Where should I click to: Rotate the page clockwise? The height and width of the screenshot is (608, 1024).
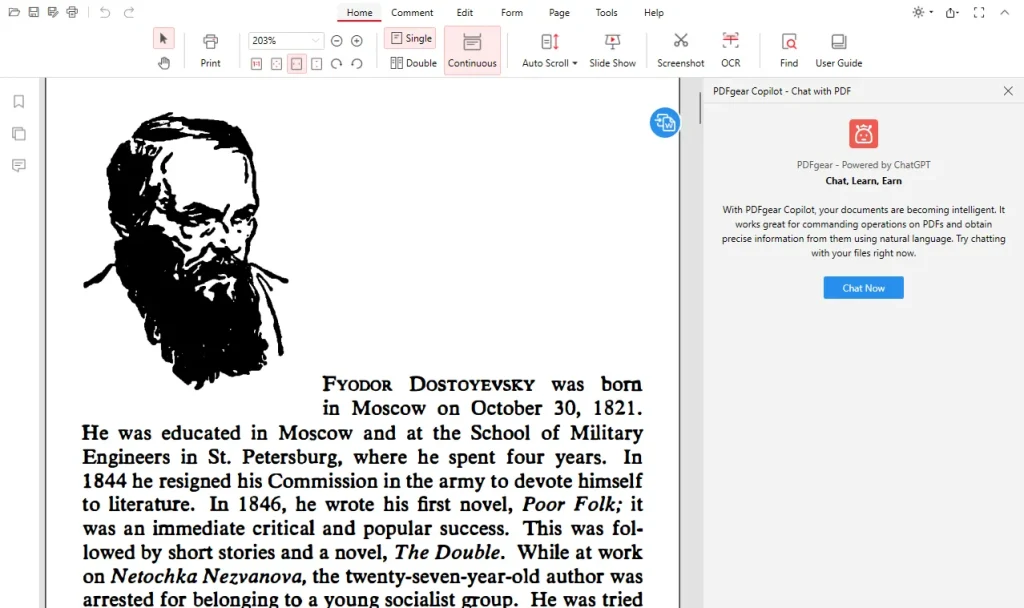(336, 64)
